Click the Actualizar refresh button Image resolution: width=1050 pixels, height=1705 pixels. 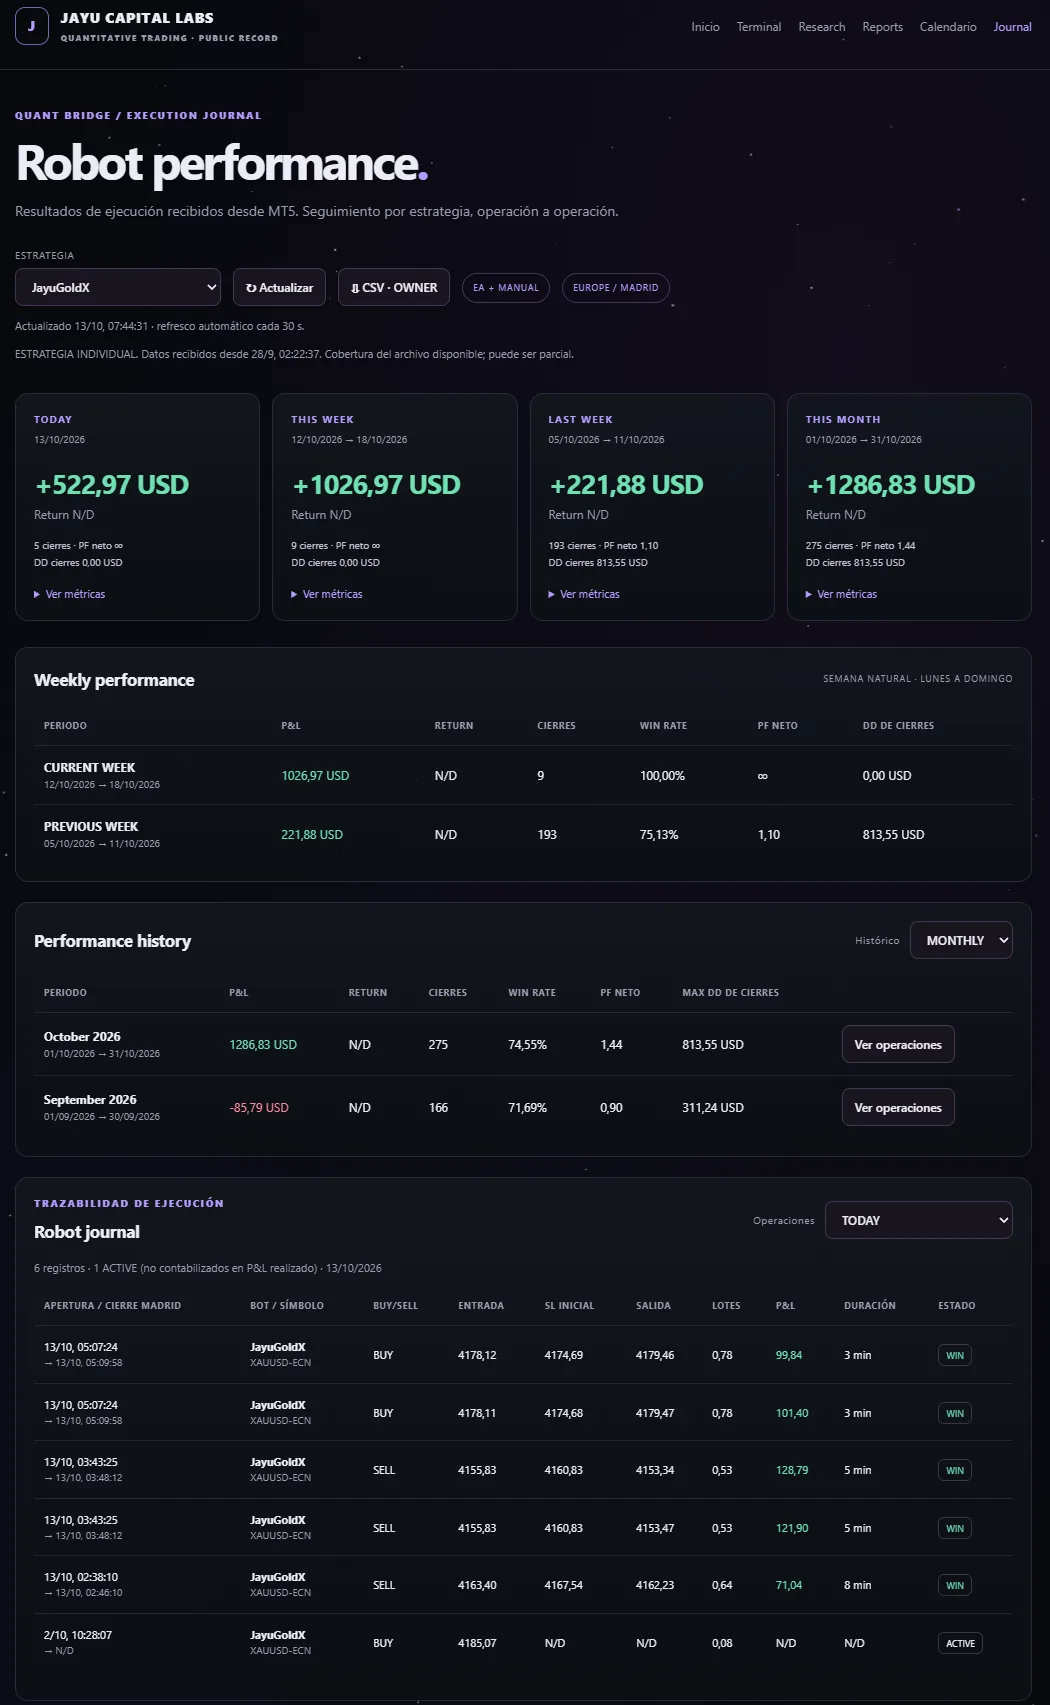[280, 288]
